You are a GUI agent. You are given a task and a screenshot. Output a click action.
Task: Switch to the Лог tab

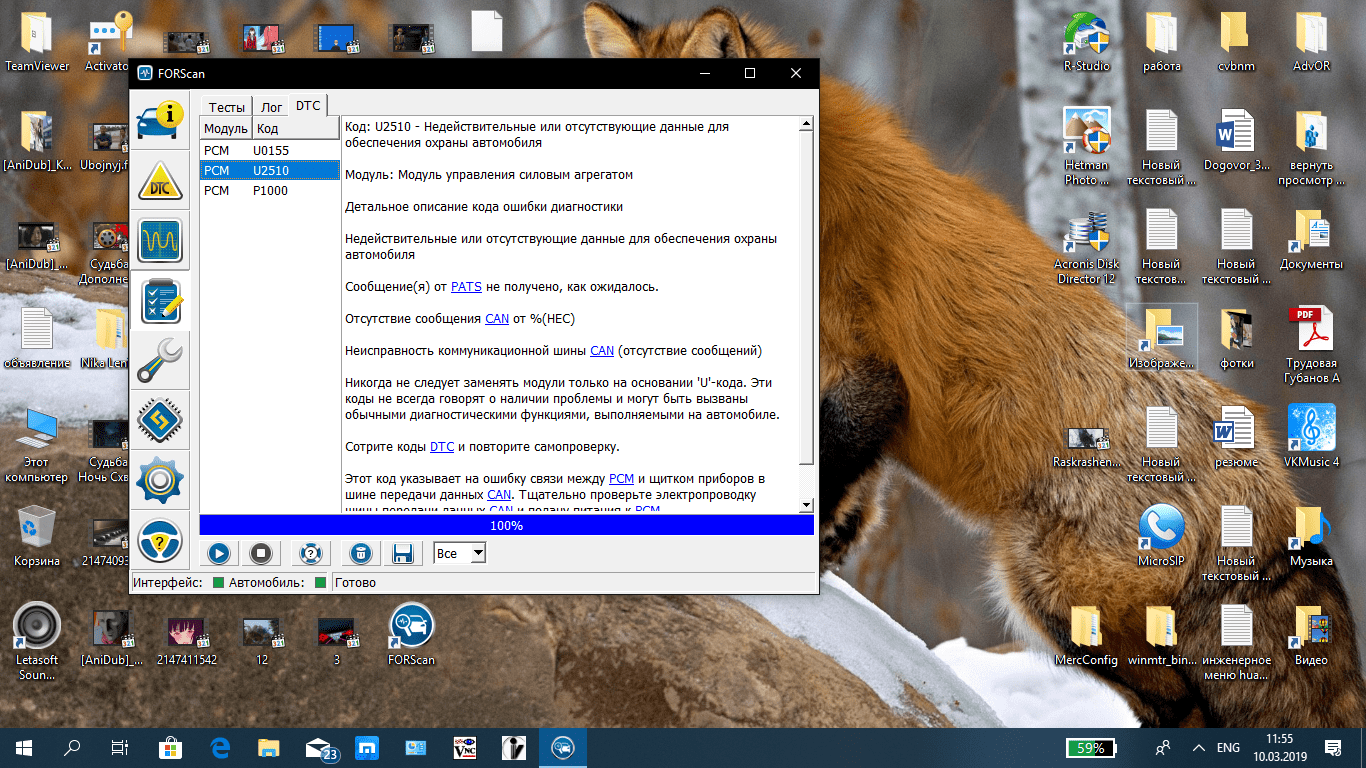[x=271, y=107]
